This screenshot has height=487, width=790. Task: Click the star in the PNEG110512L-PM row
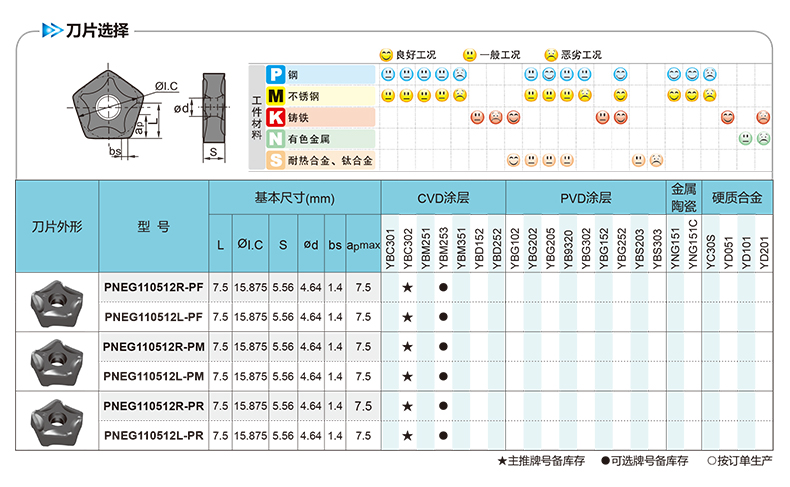408,376
